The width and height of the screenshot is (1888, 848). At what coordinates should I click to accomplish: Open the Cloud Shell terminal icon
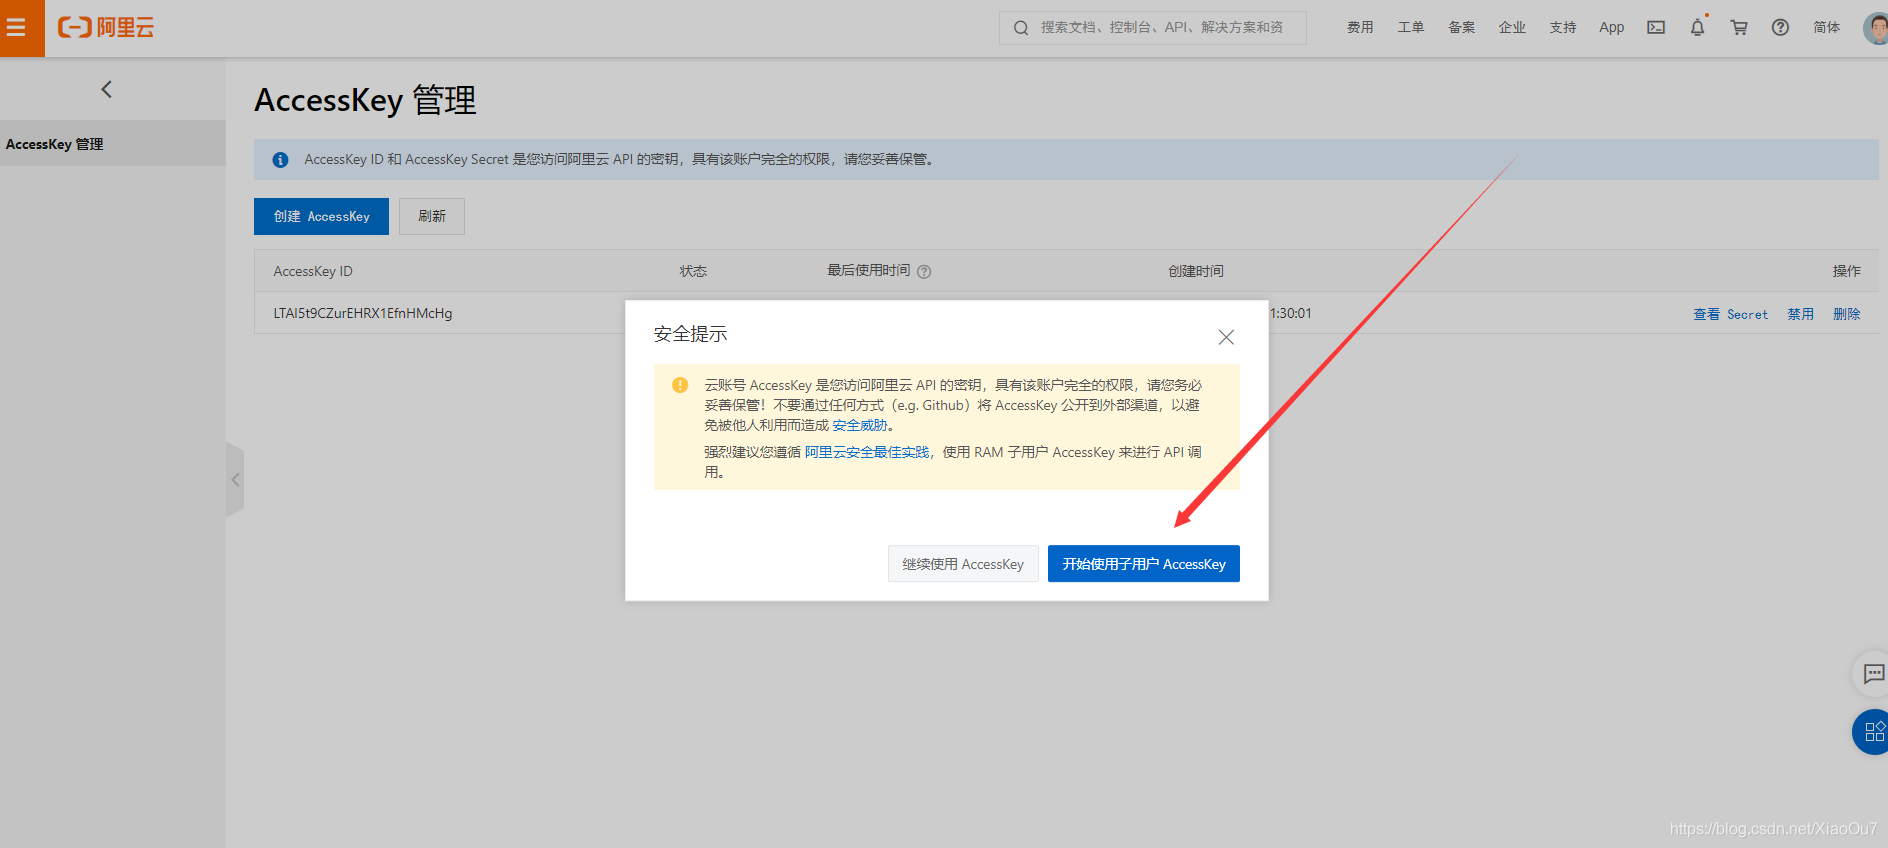click(1656, 28)
